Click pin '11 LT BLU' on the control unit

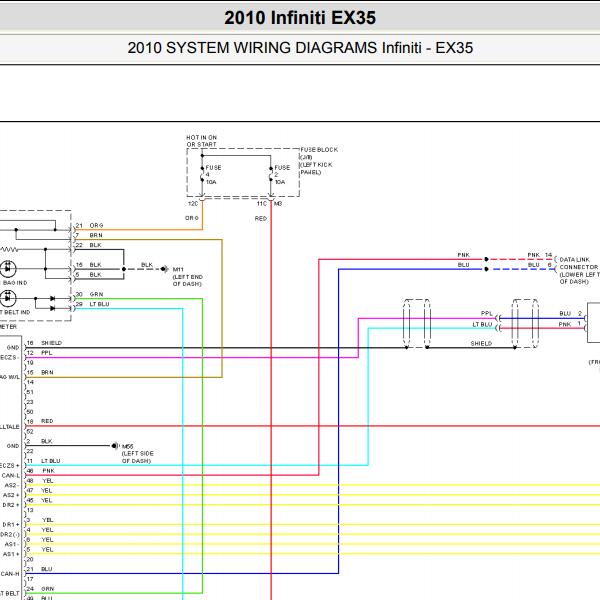tap(43, 461)
